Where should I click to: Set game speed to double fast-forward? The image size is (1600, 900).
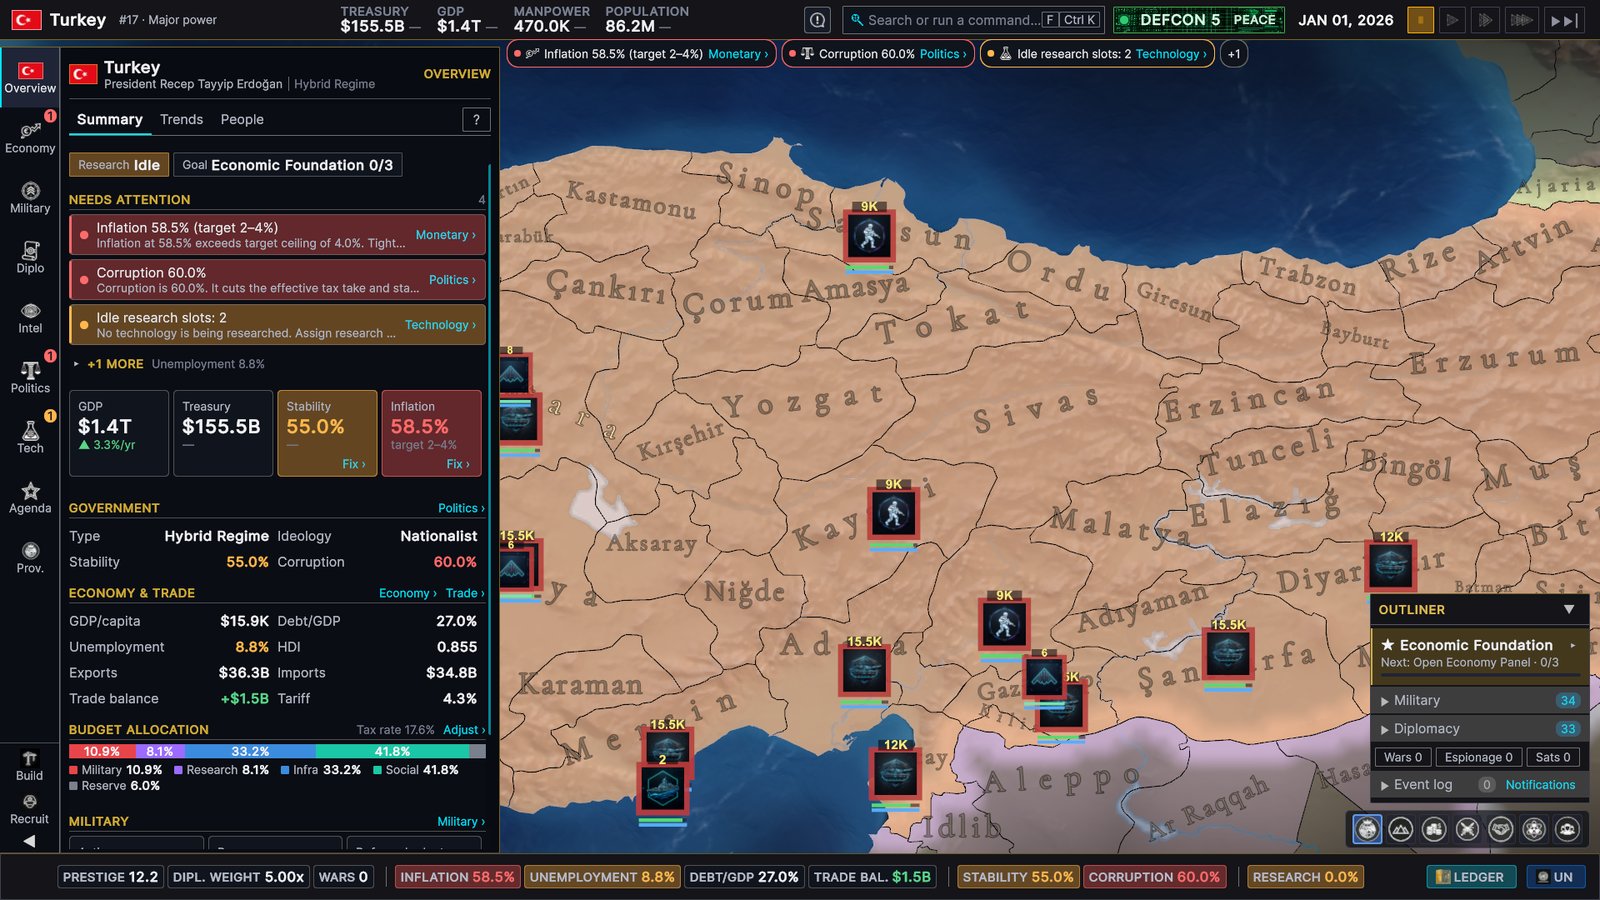point(1486,20)
